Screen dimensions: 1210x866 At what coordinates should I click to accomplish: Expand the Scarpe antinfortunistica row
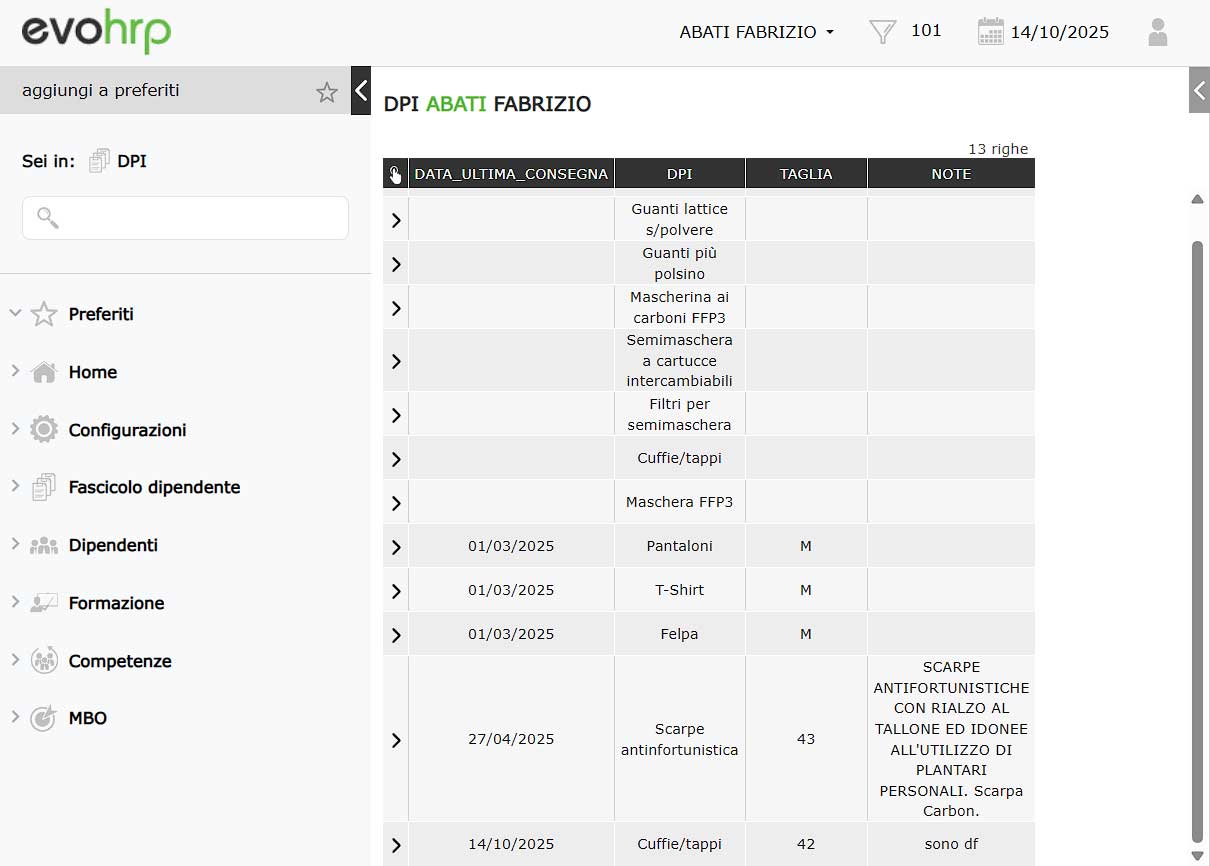pos(396,740)
